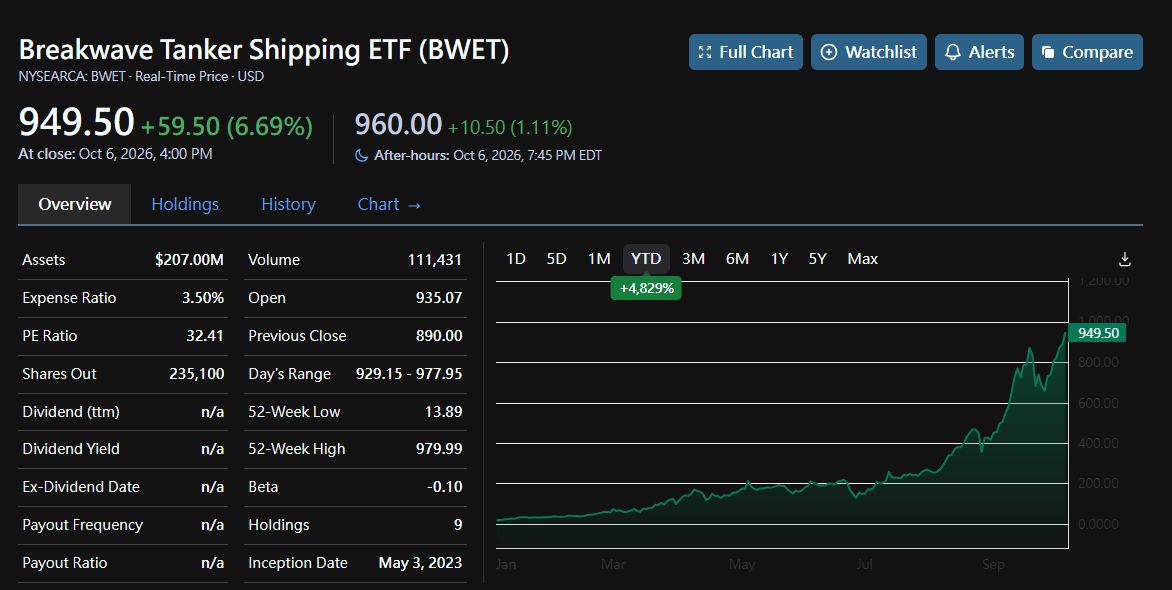Image resolution: width=1172 pixels, height=590 pixels.
Task: Click the Payout Ratio label
Action: point(64,563)
